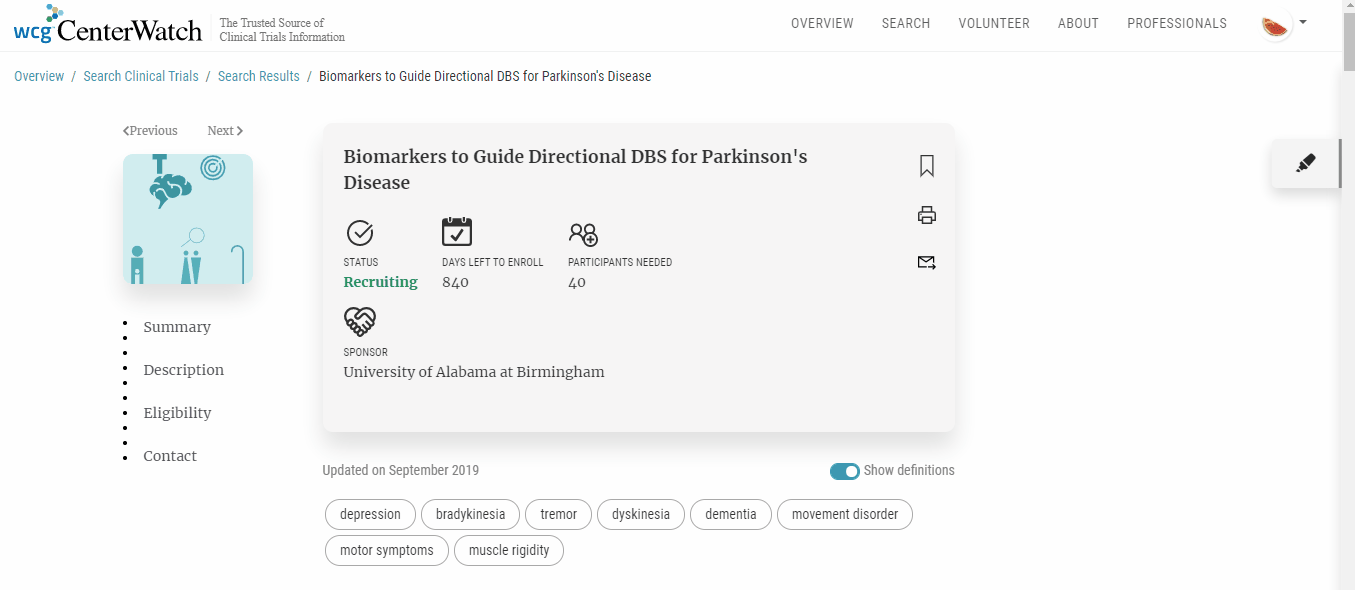Toggle the Show definitions switch

(x=844, y=471)
